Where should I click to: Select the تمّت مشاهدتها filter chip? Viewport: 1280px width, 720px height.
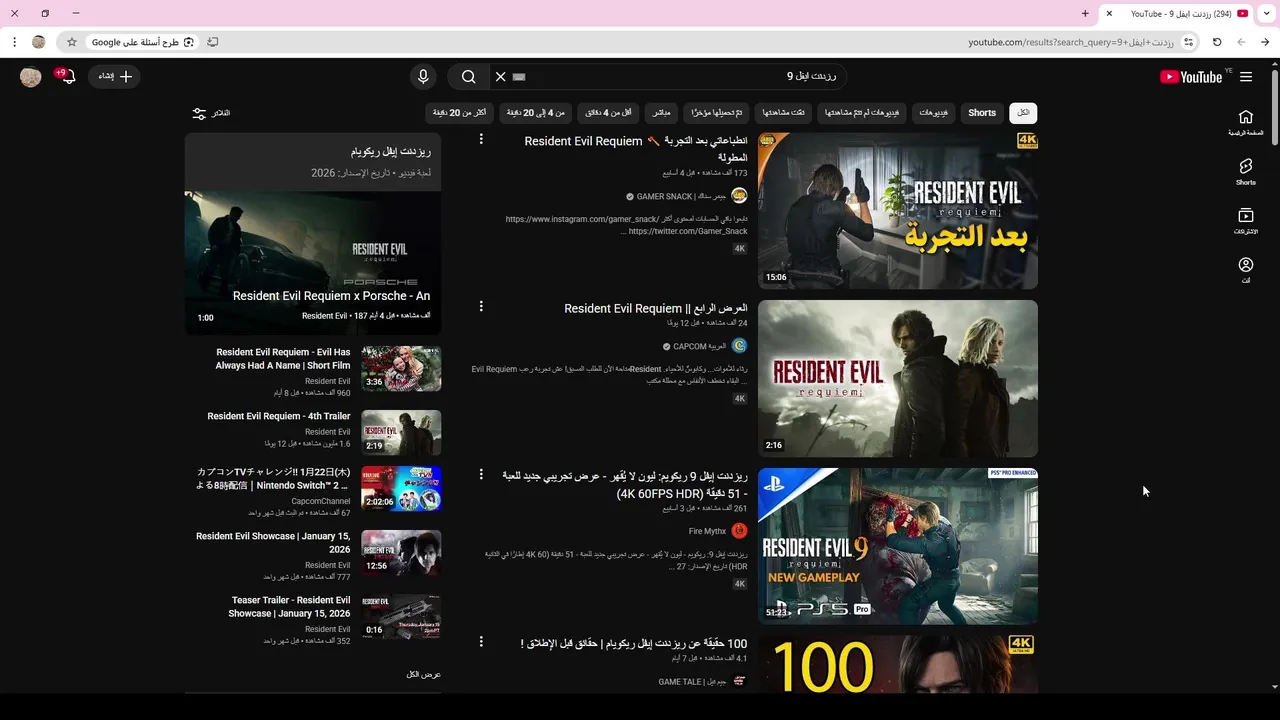[783, 113]
